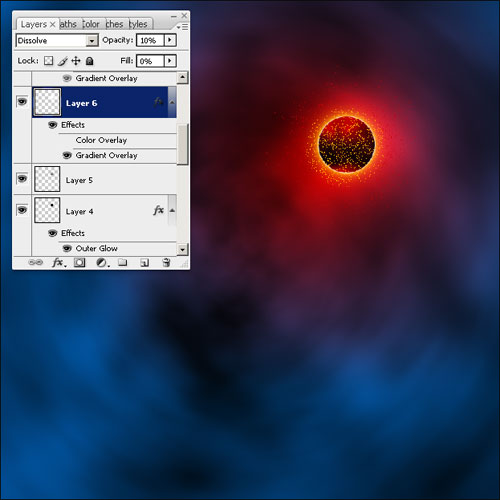Minimize the Layers panel
The image size is (500, 500).
[174, 16]
